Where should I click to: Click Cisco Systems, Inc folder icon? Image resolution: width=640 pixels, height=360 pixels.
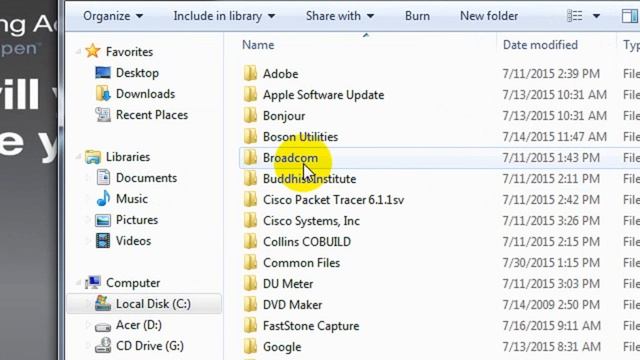(250, 220)
